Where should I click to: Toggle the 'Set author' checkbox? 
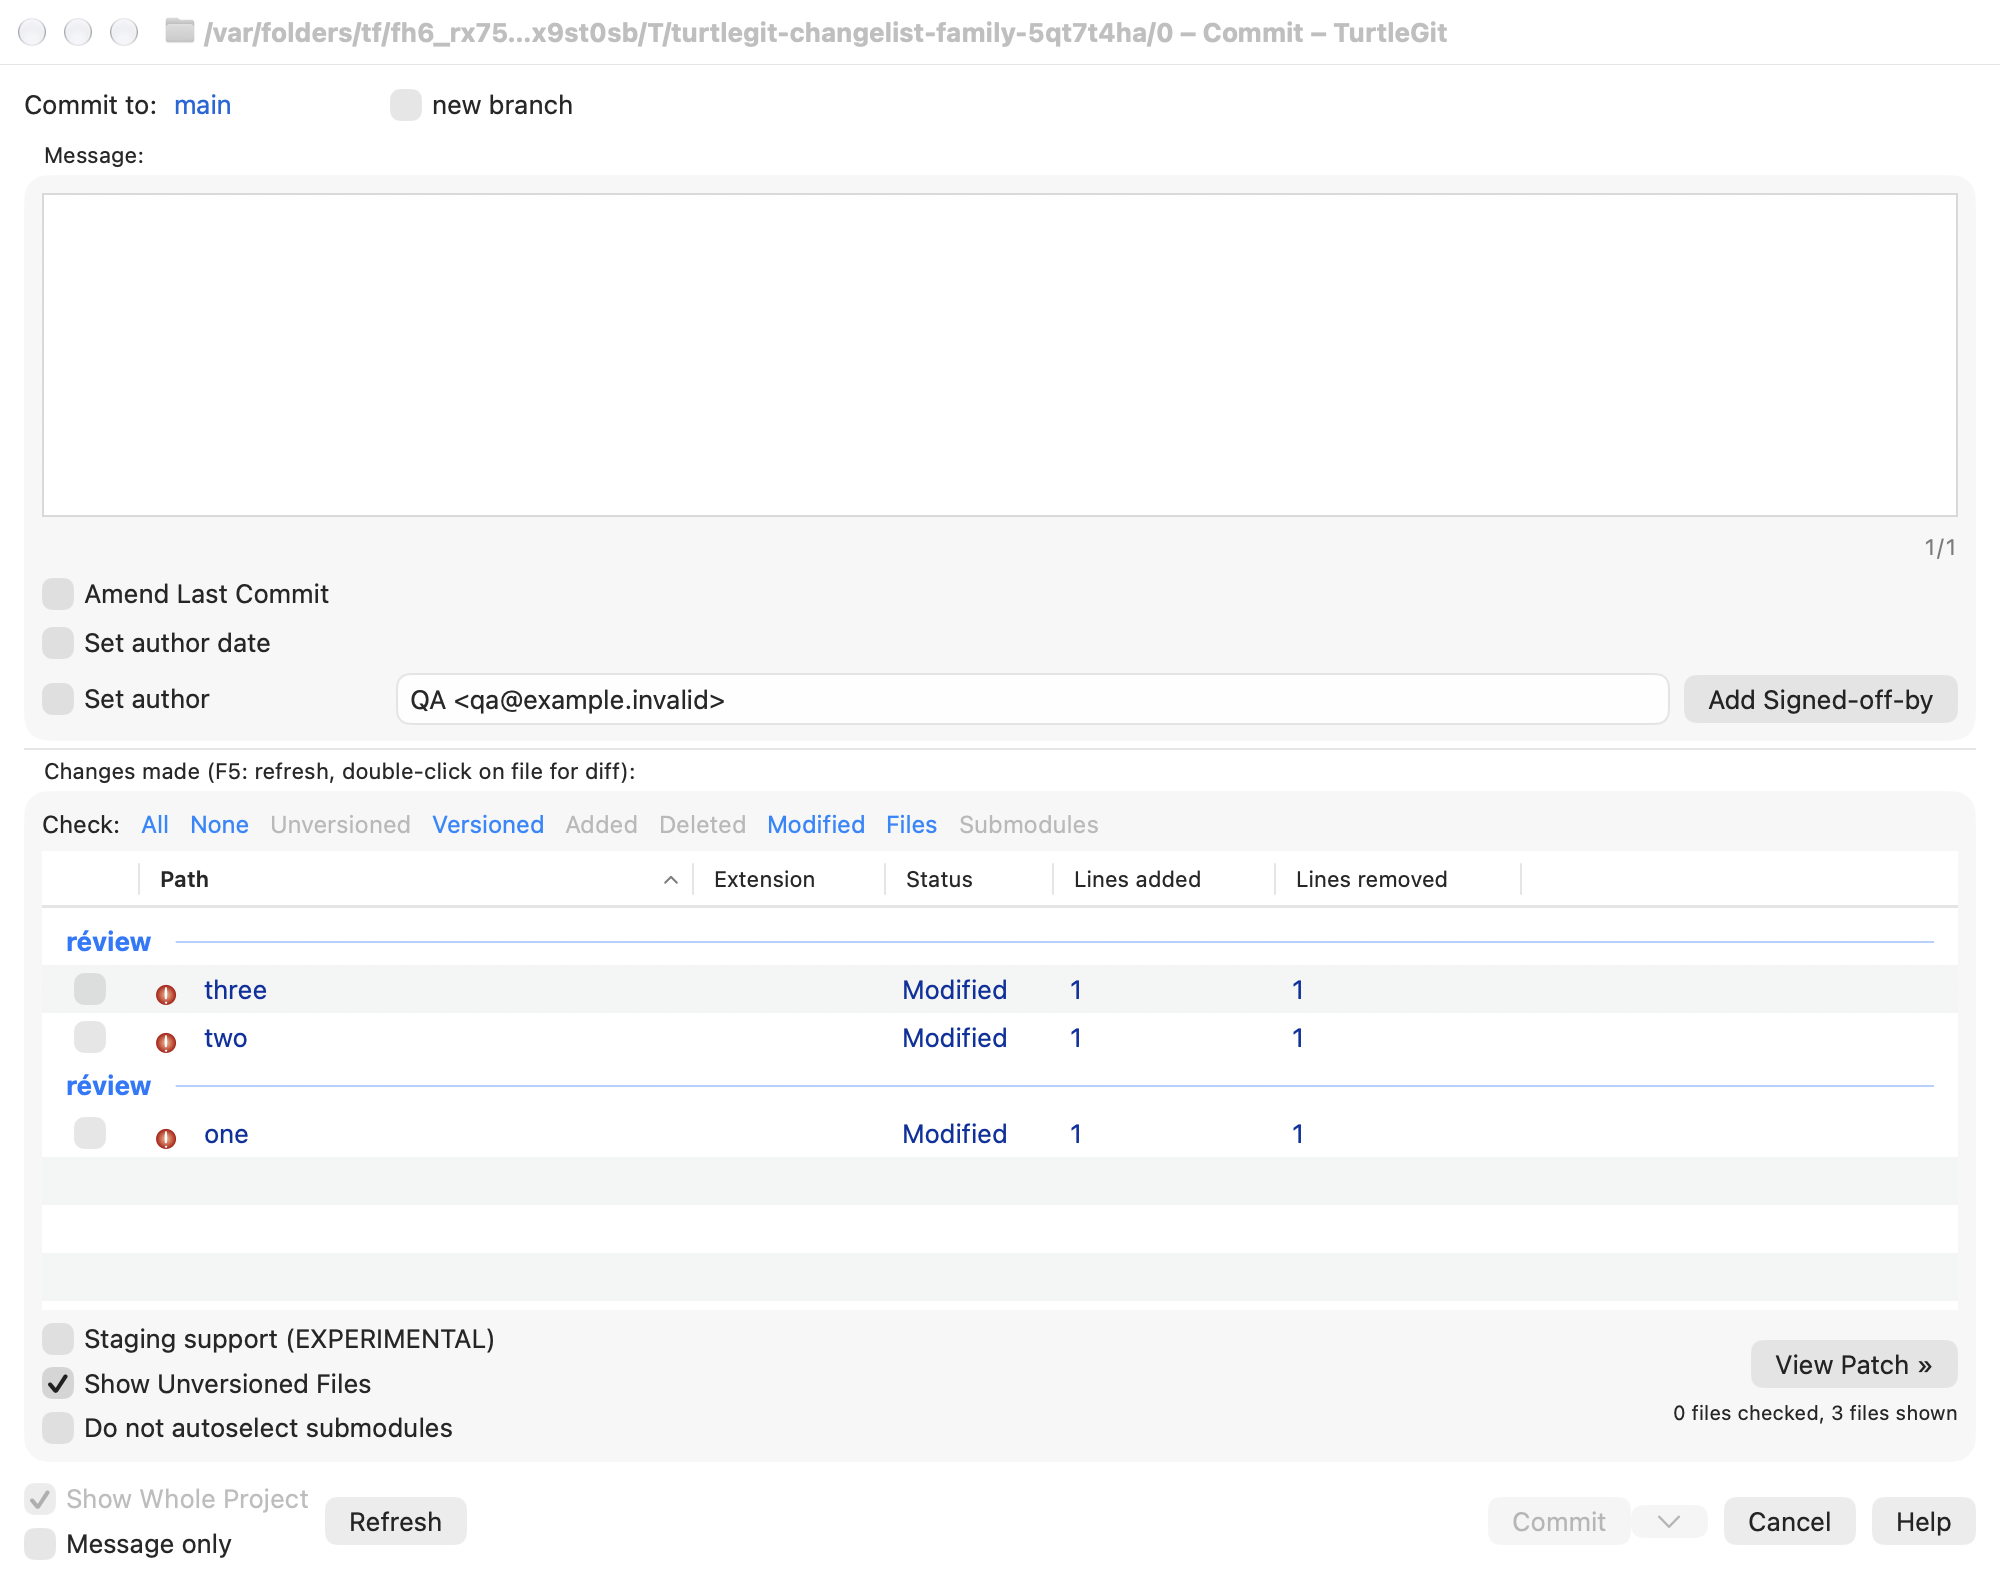click(x=58, y=699)
